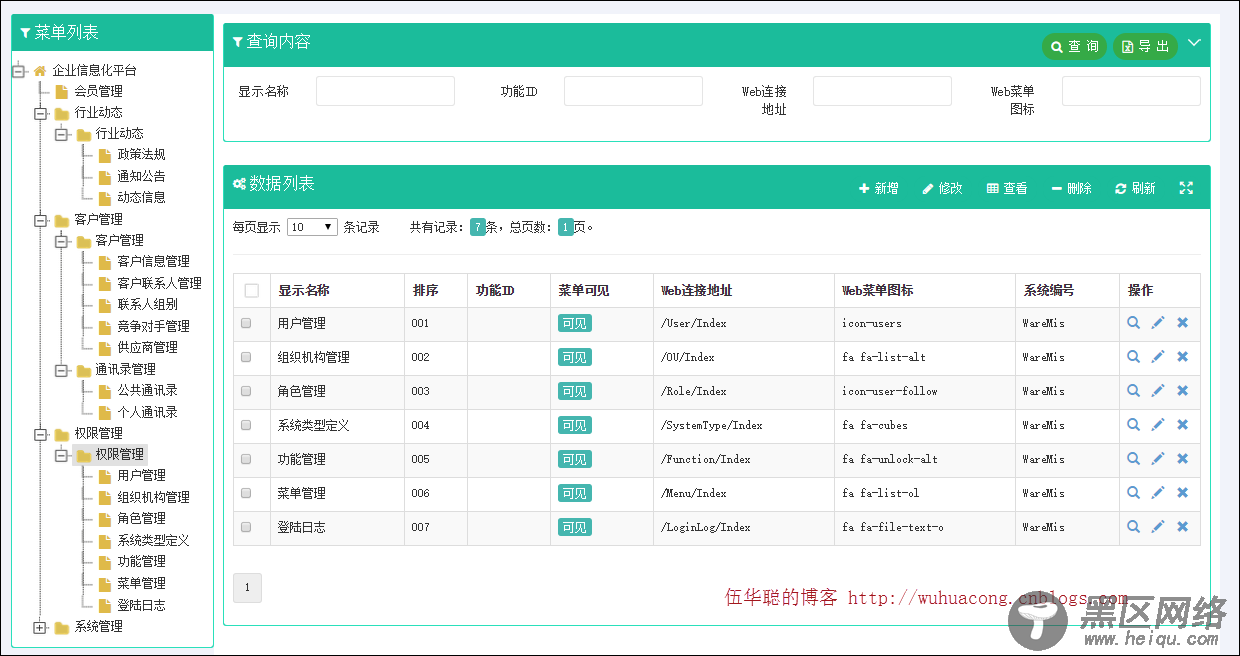Remove 角色管理 row via X icon
Viewport: 1240px width, 656px height.
[x=1182, y=391]
